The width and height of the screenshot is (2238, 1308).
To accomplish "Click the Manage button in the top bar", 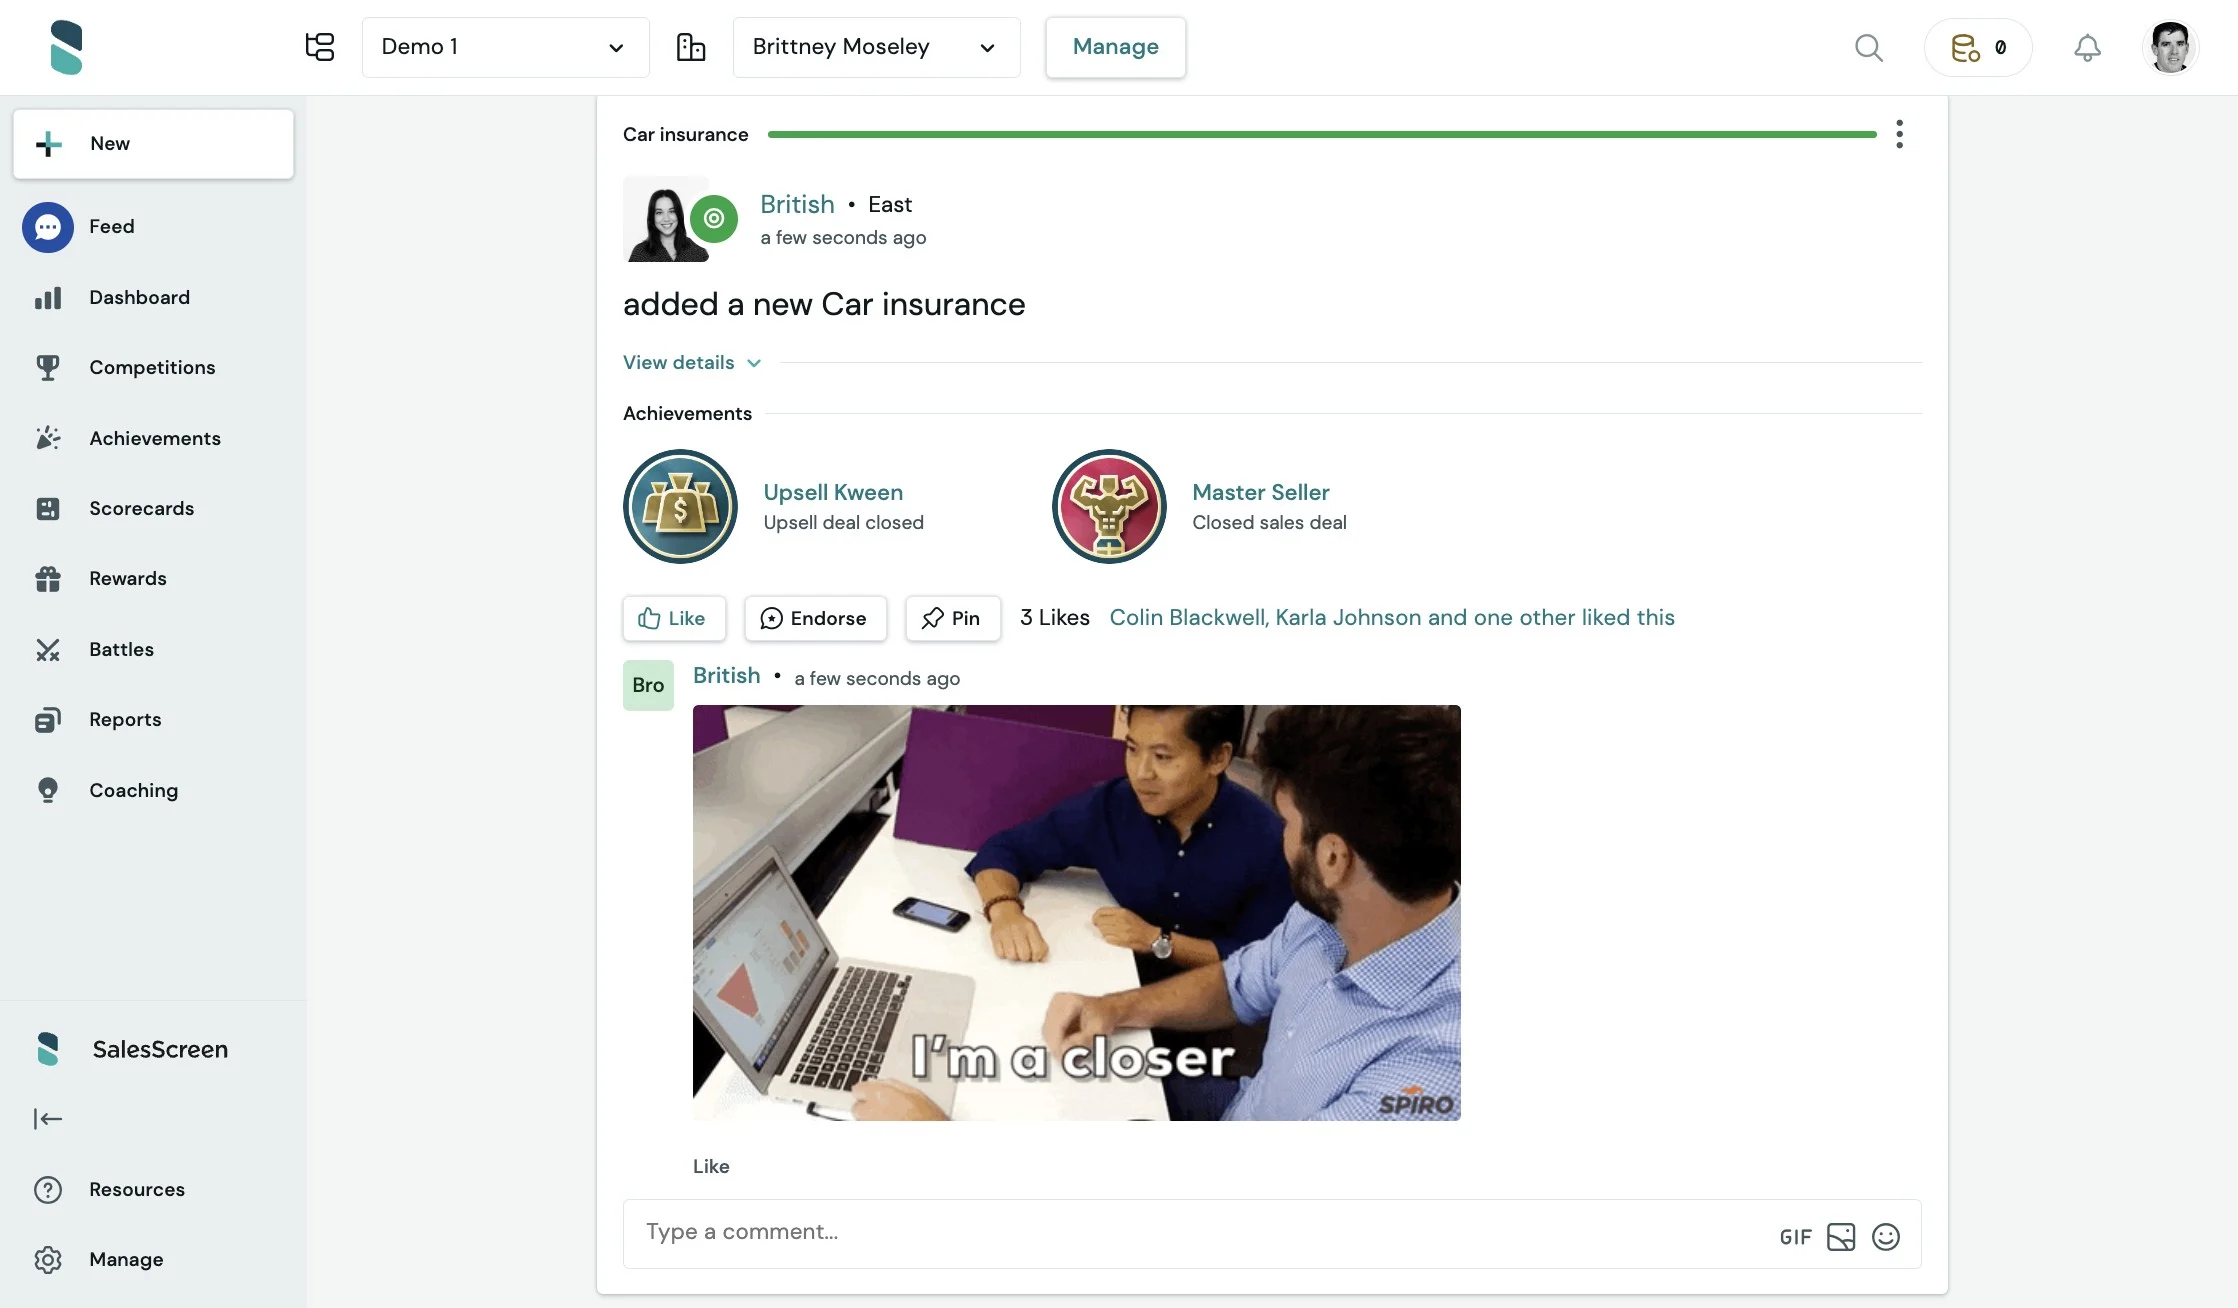I will click(x=1115, y=47).
